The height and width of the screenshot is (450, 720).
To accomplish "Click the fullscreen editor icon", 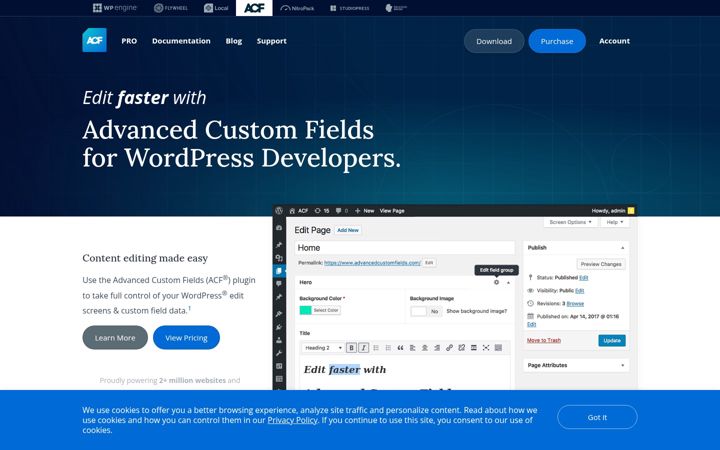I will click(x=486, y=348).
